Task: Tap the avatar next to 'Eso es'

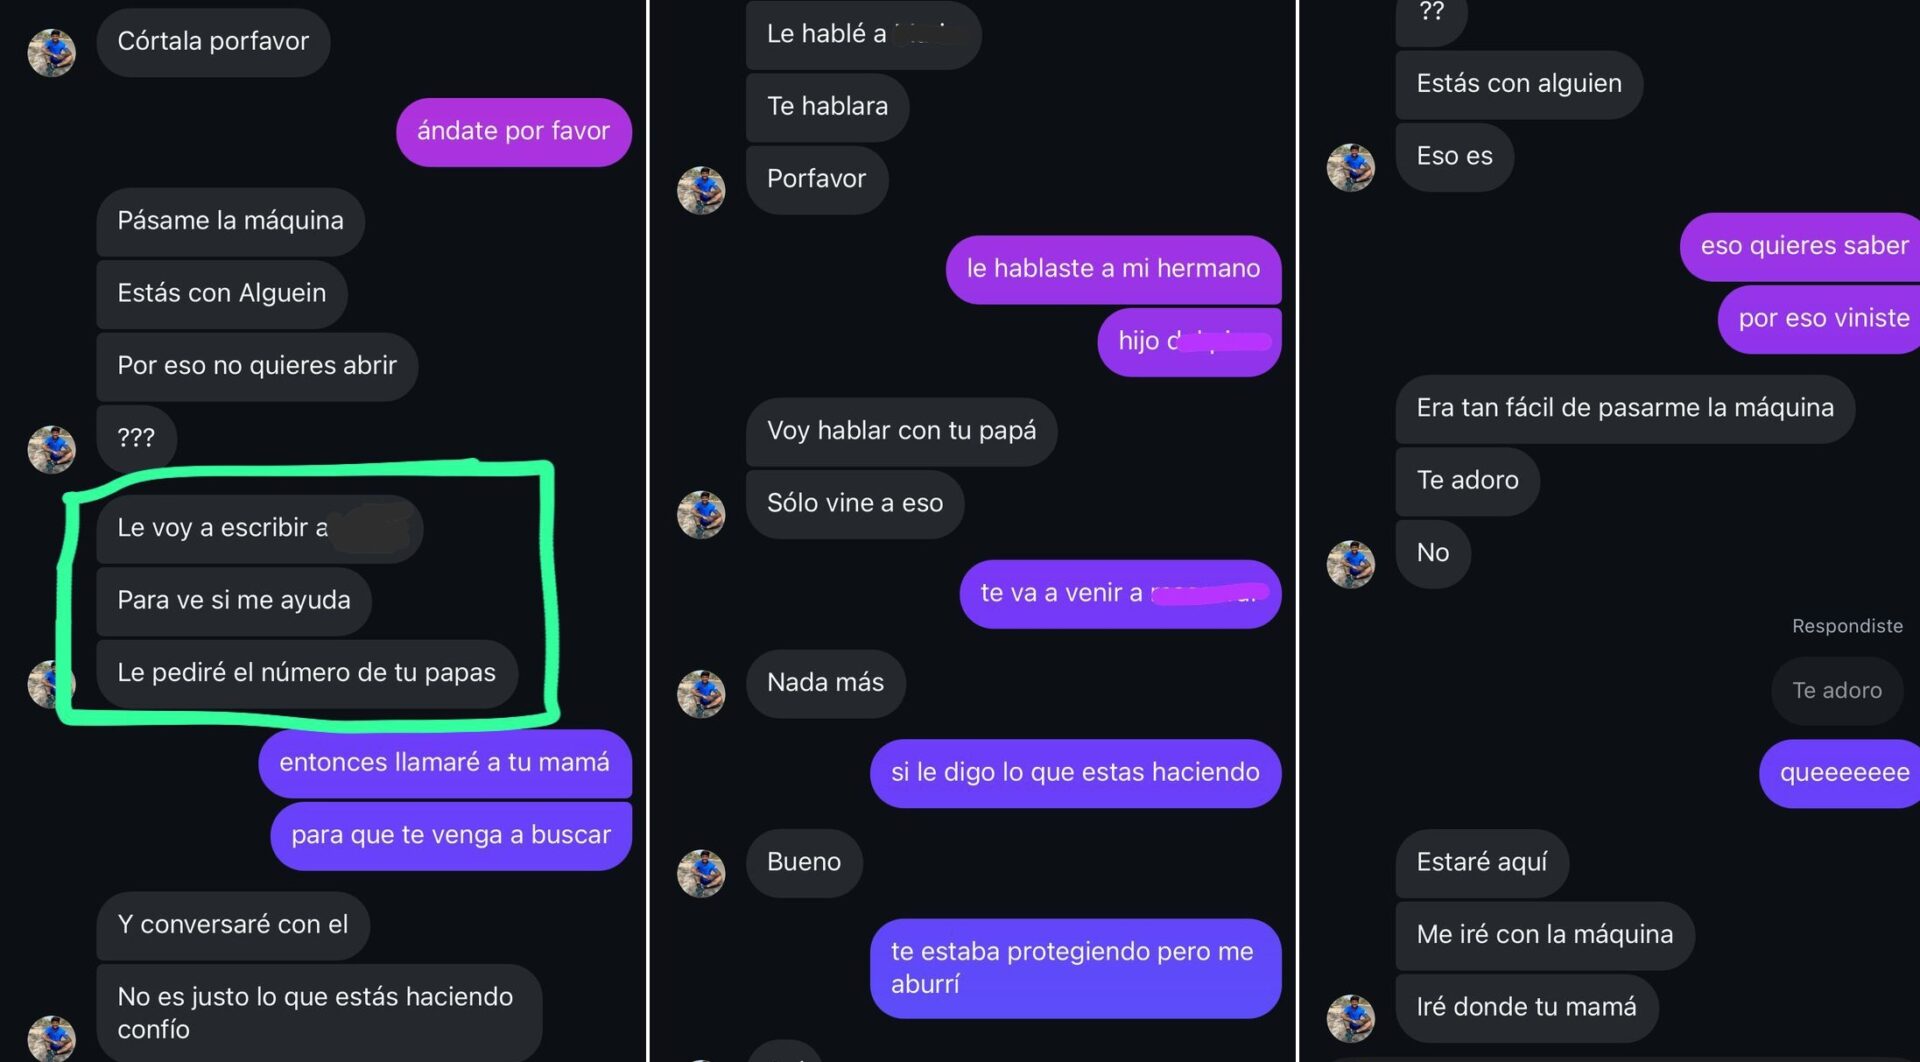Action: [1351, 167]
